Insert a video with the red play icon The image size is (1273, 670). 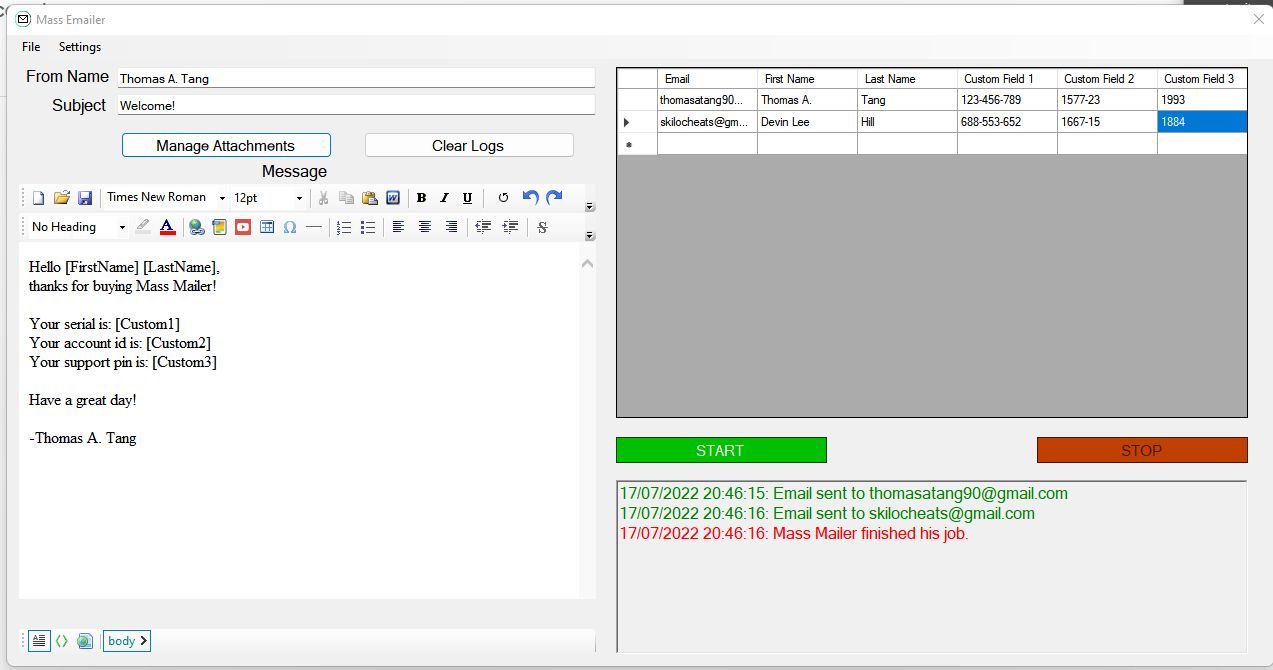(x=243, y=227)
